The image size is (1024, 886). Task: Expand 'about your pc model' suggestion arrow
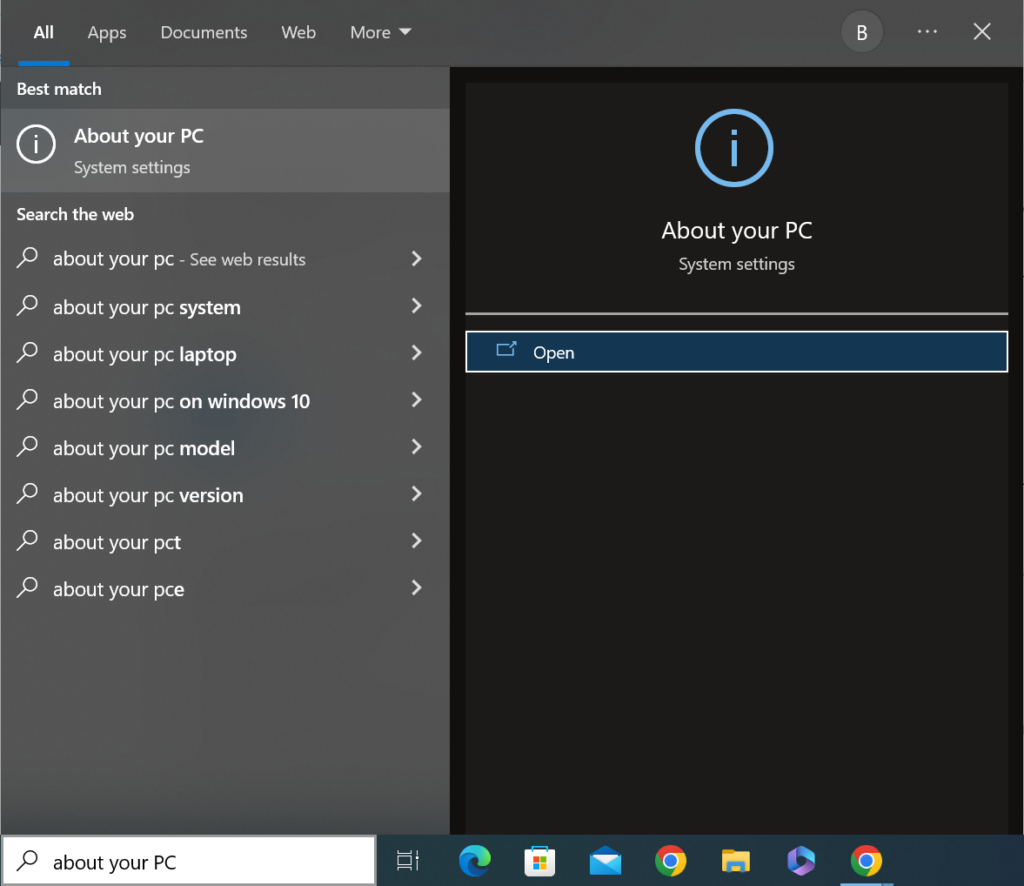pyautogui.click(x=417, y=448)
